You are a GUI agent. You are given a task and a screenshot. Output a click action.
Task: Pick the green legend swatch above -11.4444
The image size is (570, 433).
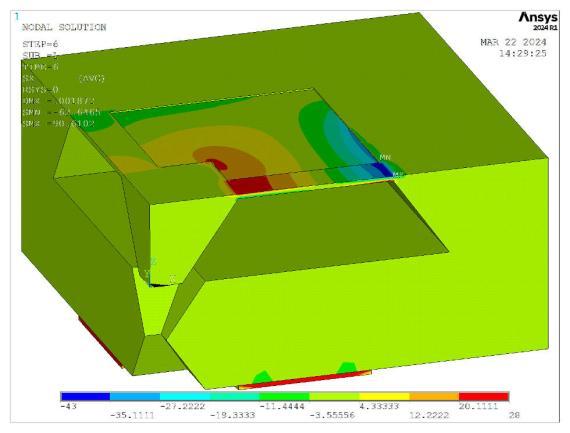(x=284, y=397)
